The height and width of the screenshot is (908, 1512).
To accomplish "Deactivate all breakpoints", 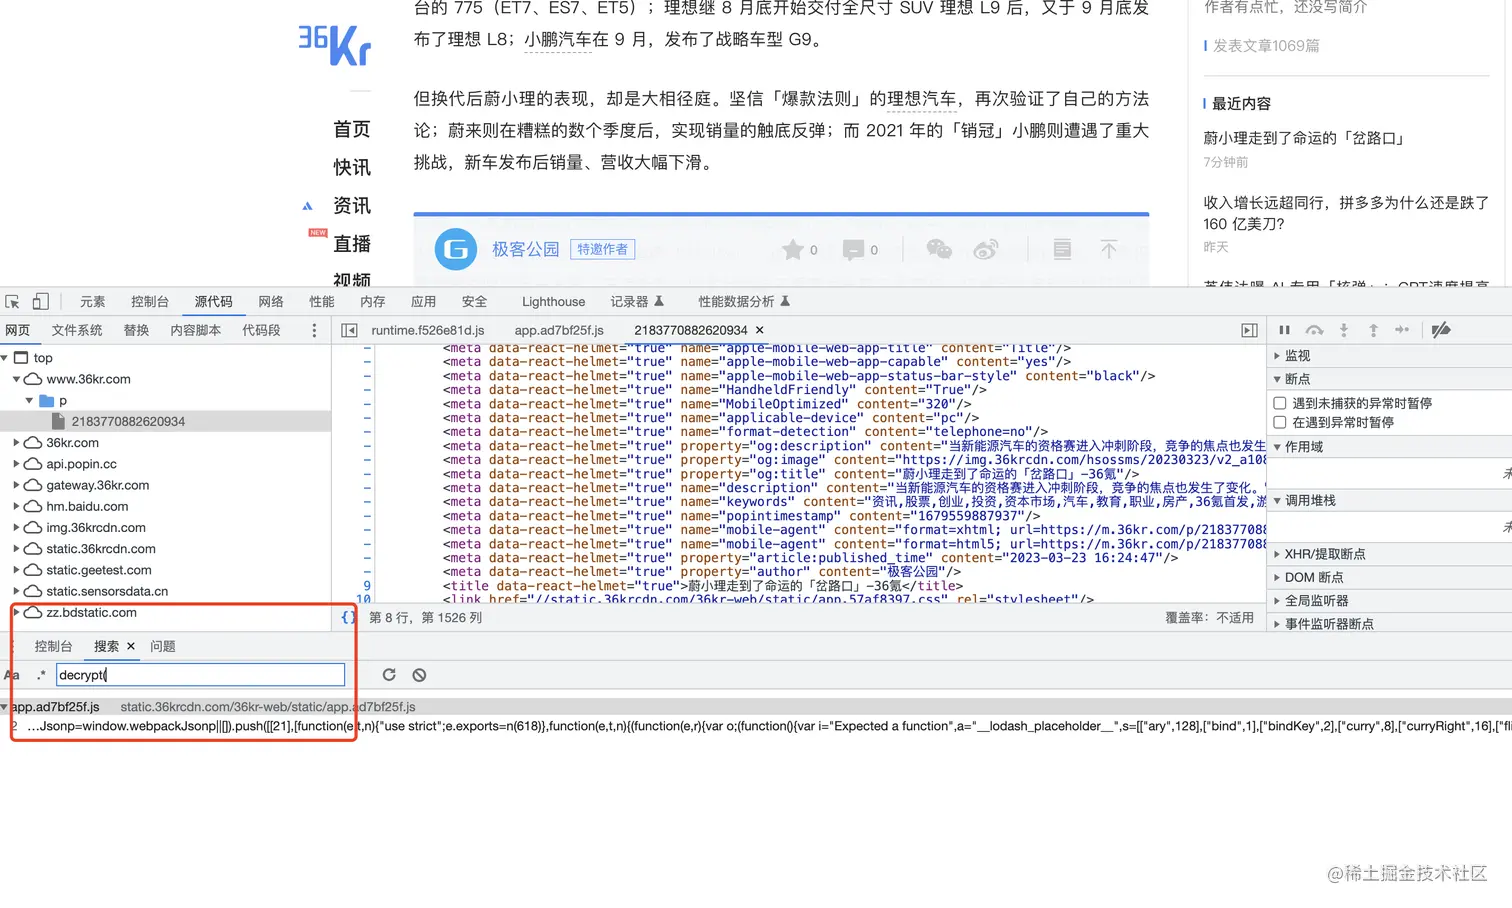I will [1441, 330].
